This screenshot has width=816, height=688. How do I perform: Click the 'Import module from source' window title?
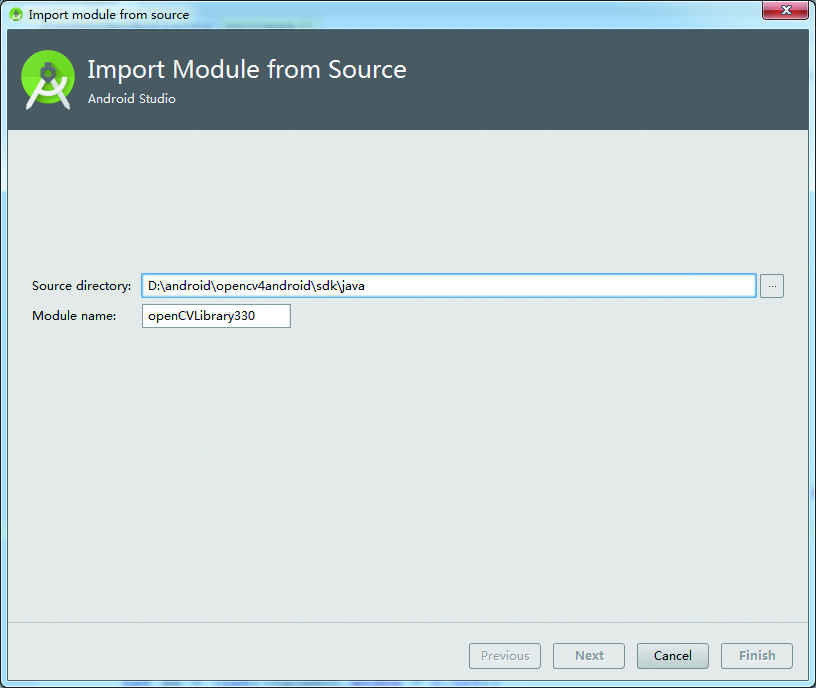(x=109, y=15)
